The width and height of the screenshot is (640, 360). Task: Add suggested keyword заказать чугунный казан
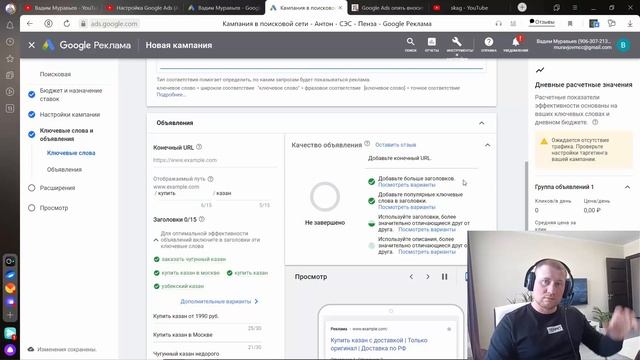click(190, 259)
